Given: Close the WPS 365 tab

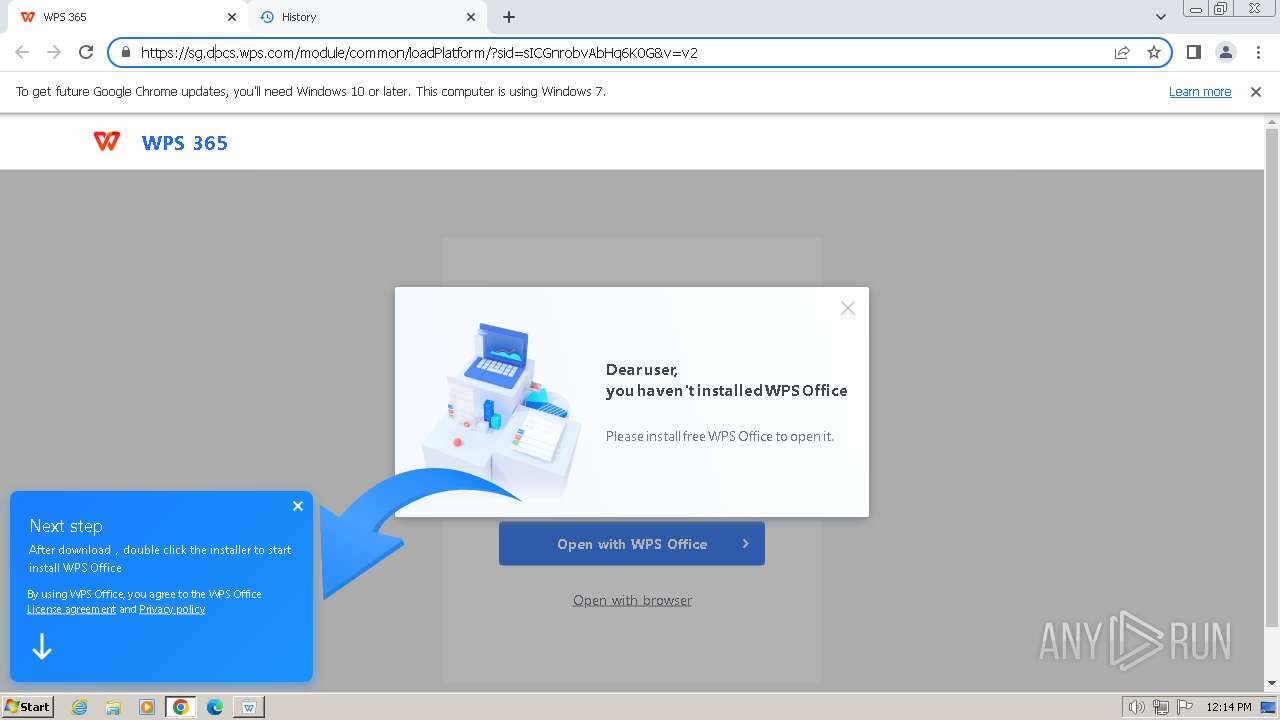Looking at the screenshot, I should [x=232, y=17].
